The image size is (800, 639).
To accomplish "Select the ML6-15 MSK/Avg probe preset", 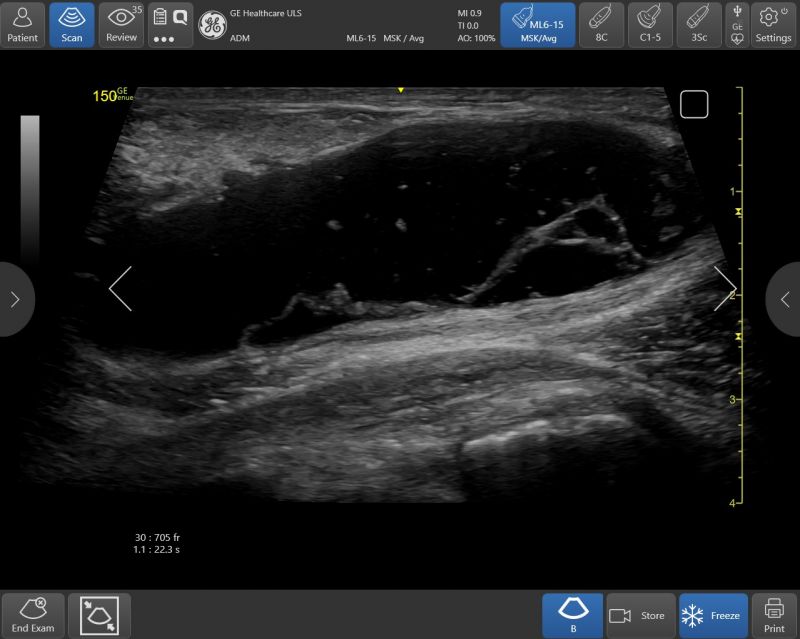I will coord(538,24).
